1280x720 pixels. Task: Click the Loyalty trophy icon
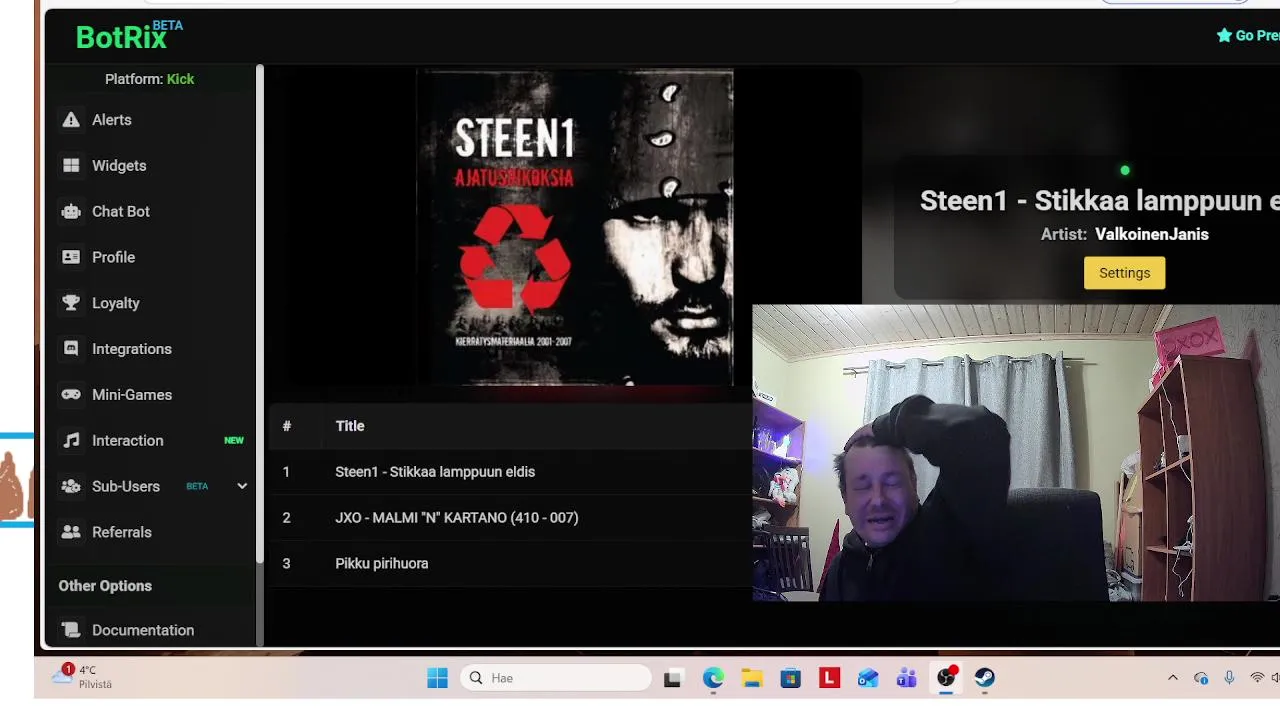point(71,303)
